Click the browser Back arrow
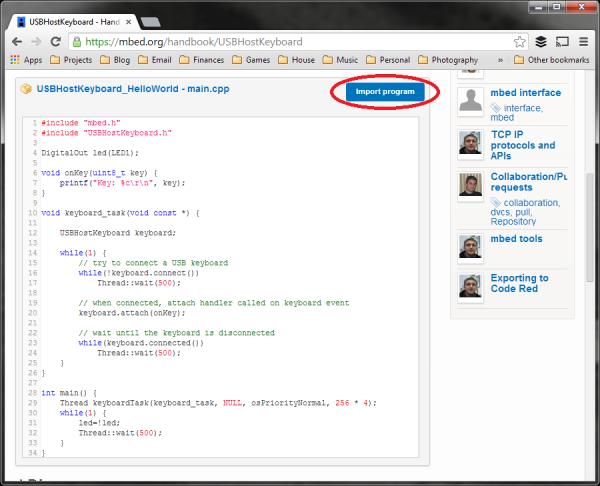This screenshot has height=486, width=600. (x=17, y=42)
